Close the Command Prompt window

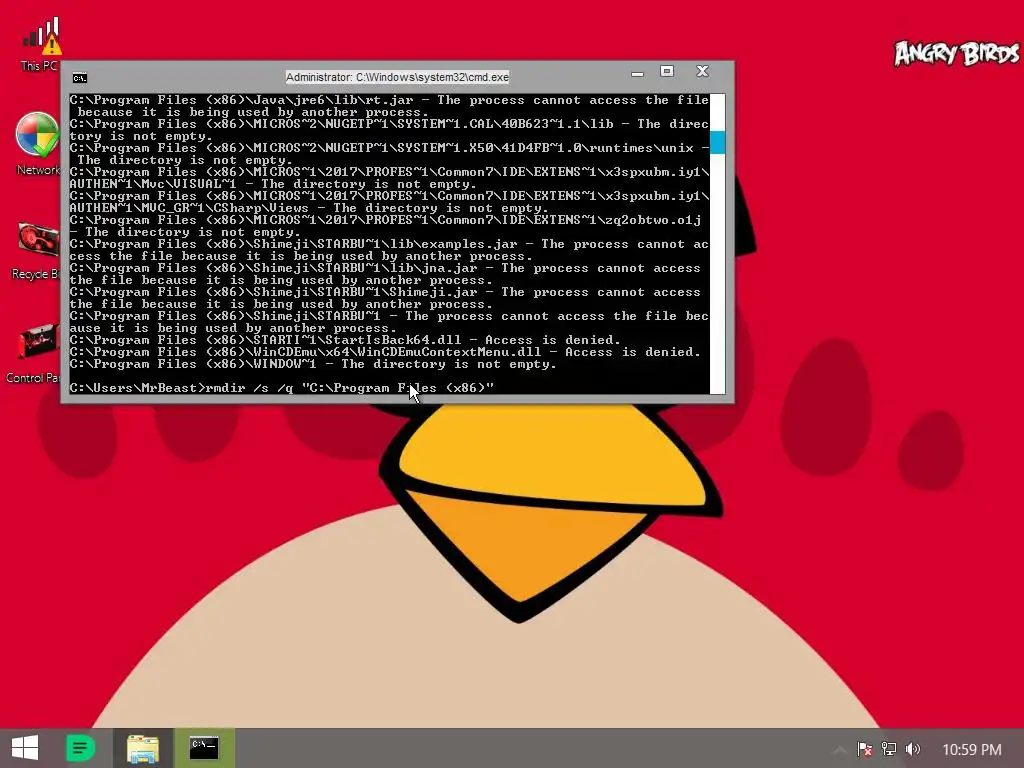[702, 71]
